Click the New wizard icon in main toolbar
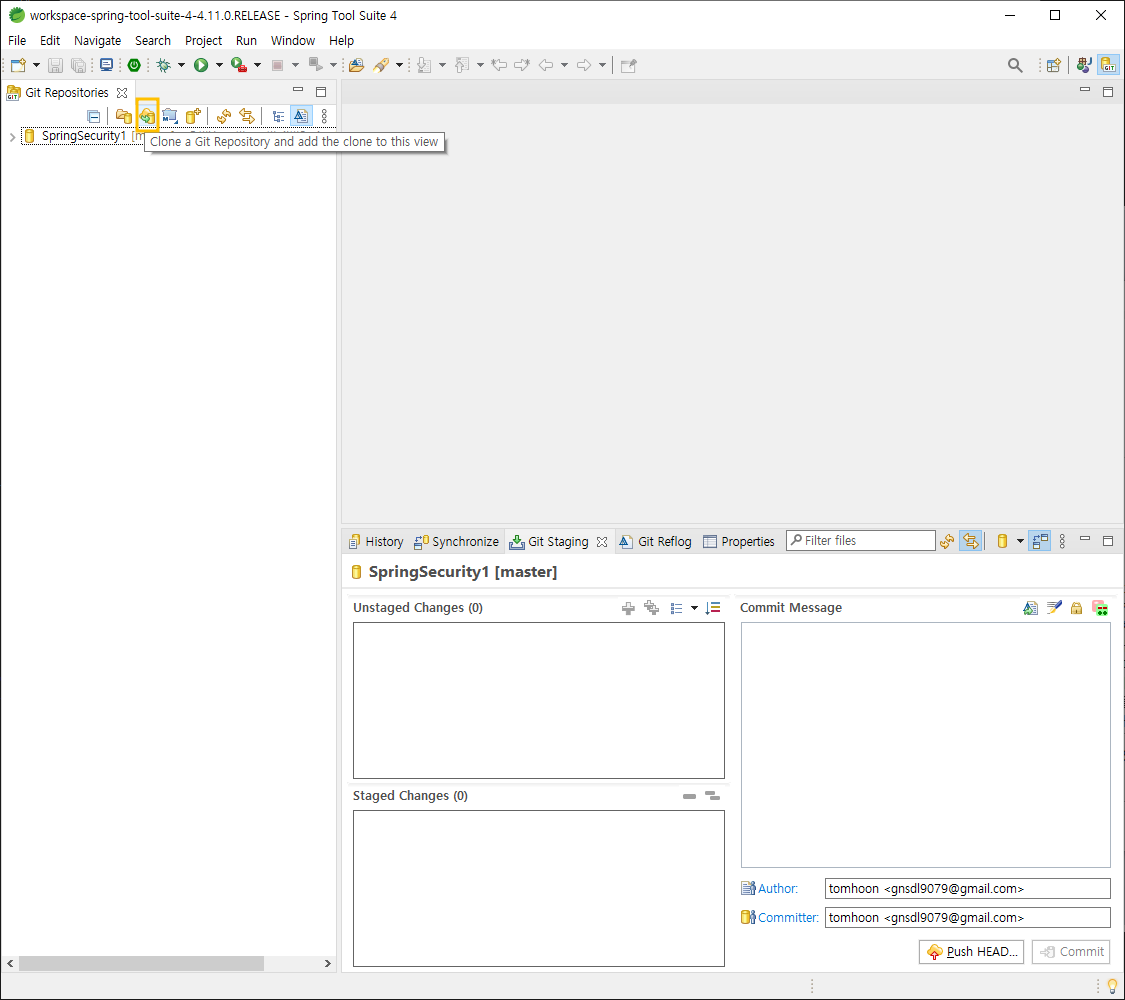This screenshot has width=1125, height=1000. (18, 65)
